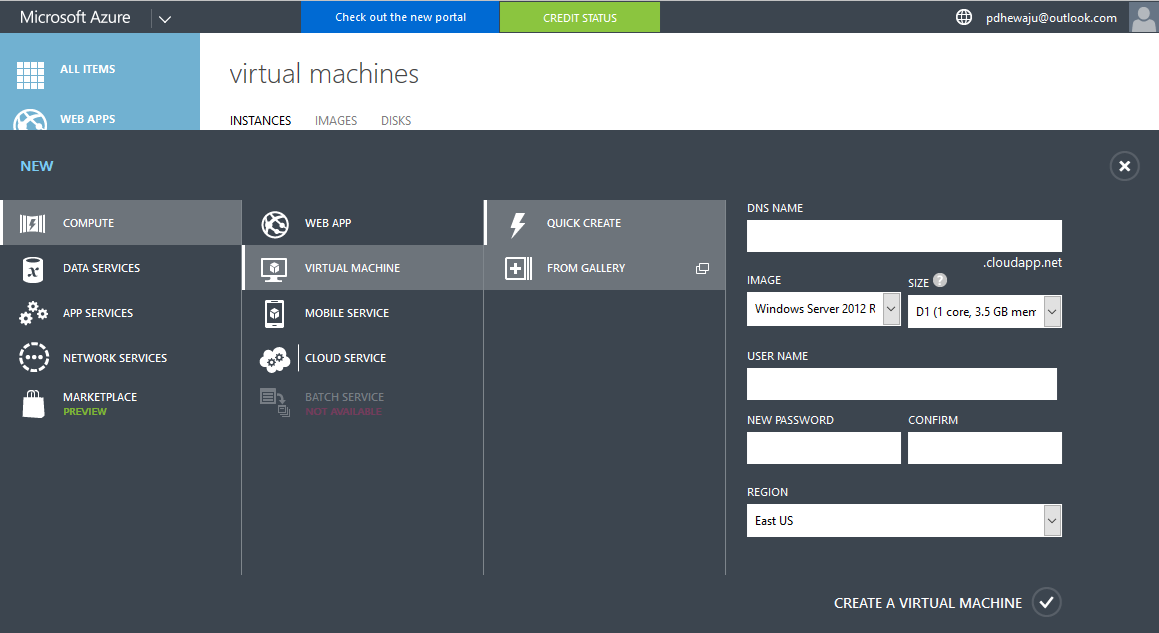Expand the Microsoft Azure header chevron
The image size is (1159, 633).
pos(165,18)
